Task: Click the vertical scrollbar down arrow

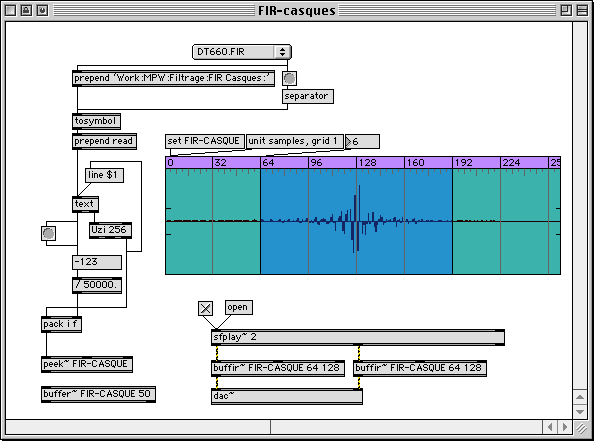Action: pyautogui.click(x=580, y=411)
